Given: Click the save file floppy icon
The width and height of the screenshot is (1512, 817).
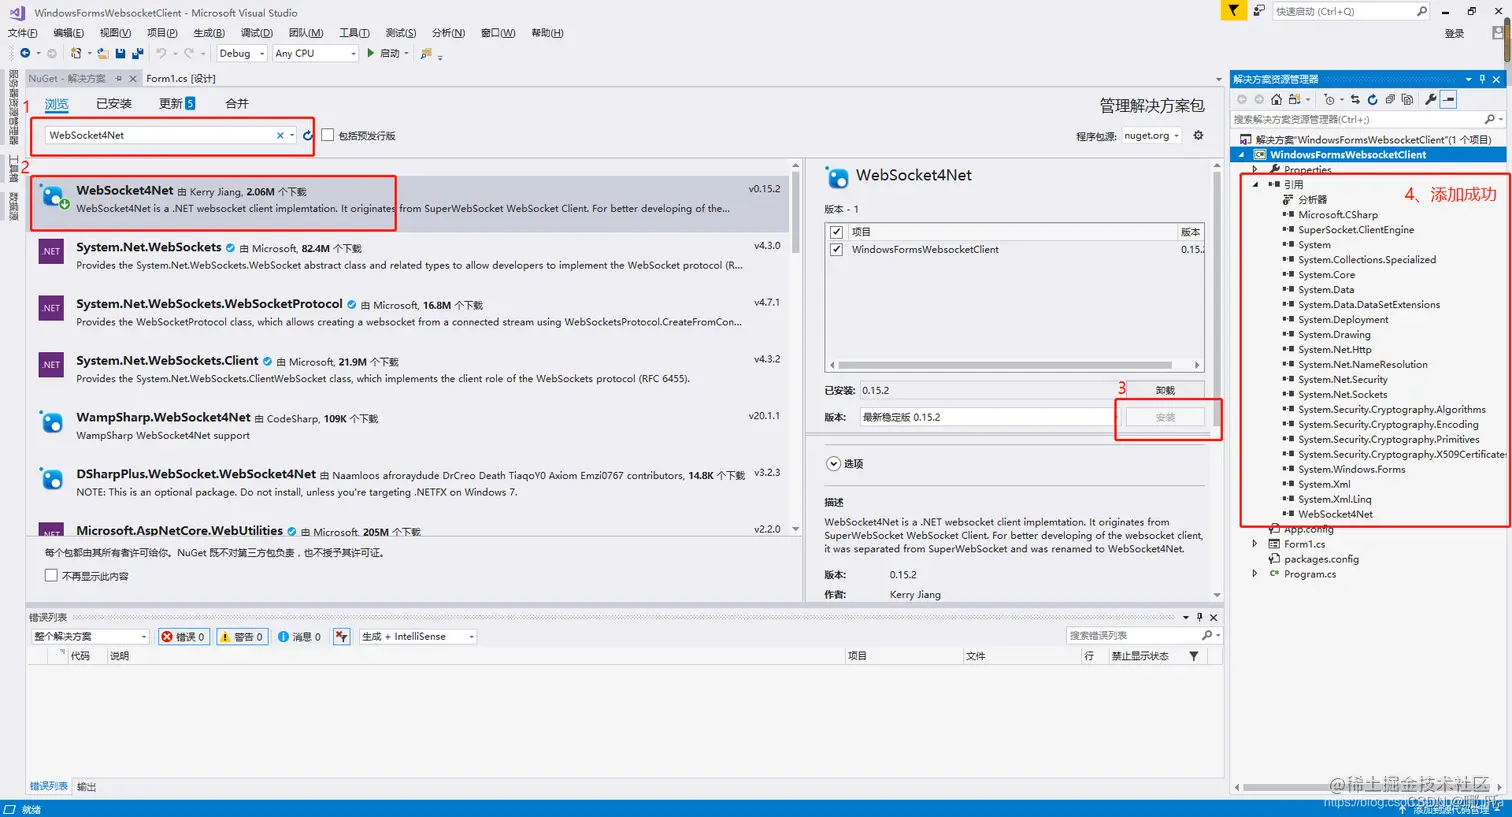Looking at the screenshot, I should [120, 53].
